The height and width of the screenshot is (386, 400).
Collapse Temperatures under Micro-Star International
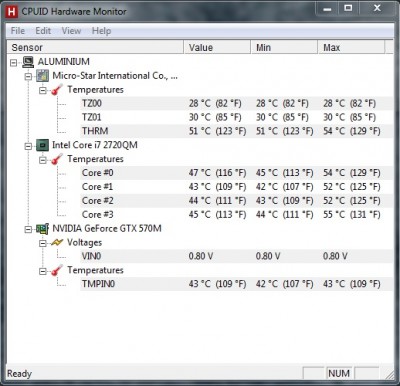pyautogui.click(x=43, y=90)
